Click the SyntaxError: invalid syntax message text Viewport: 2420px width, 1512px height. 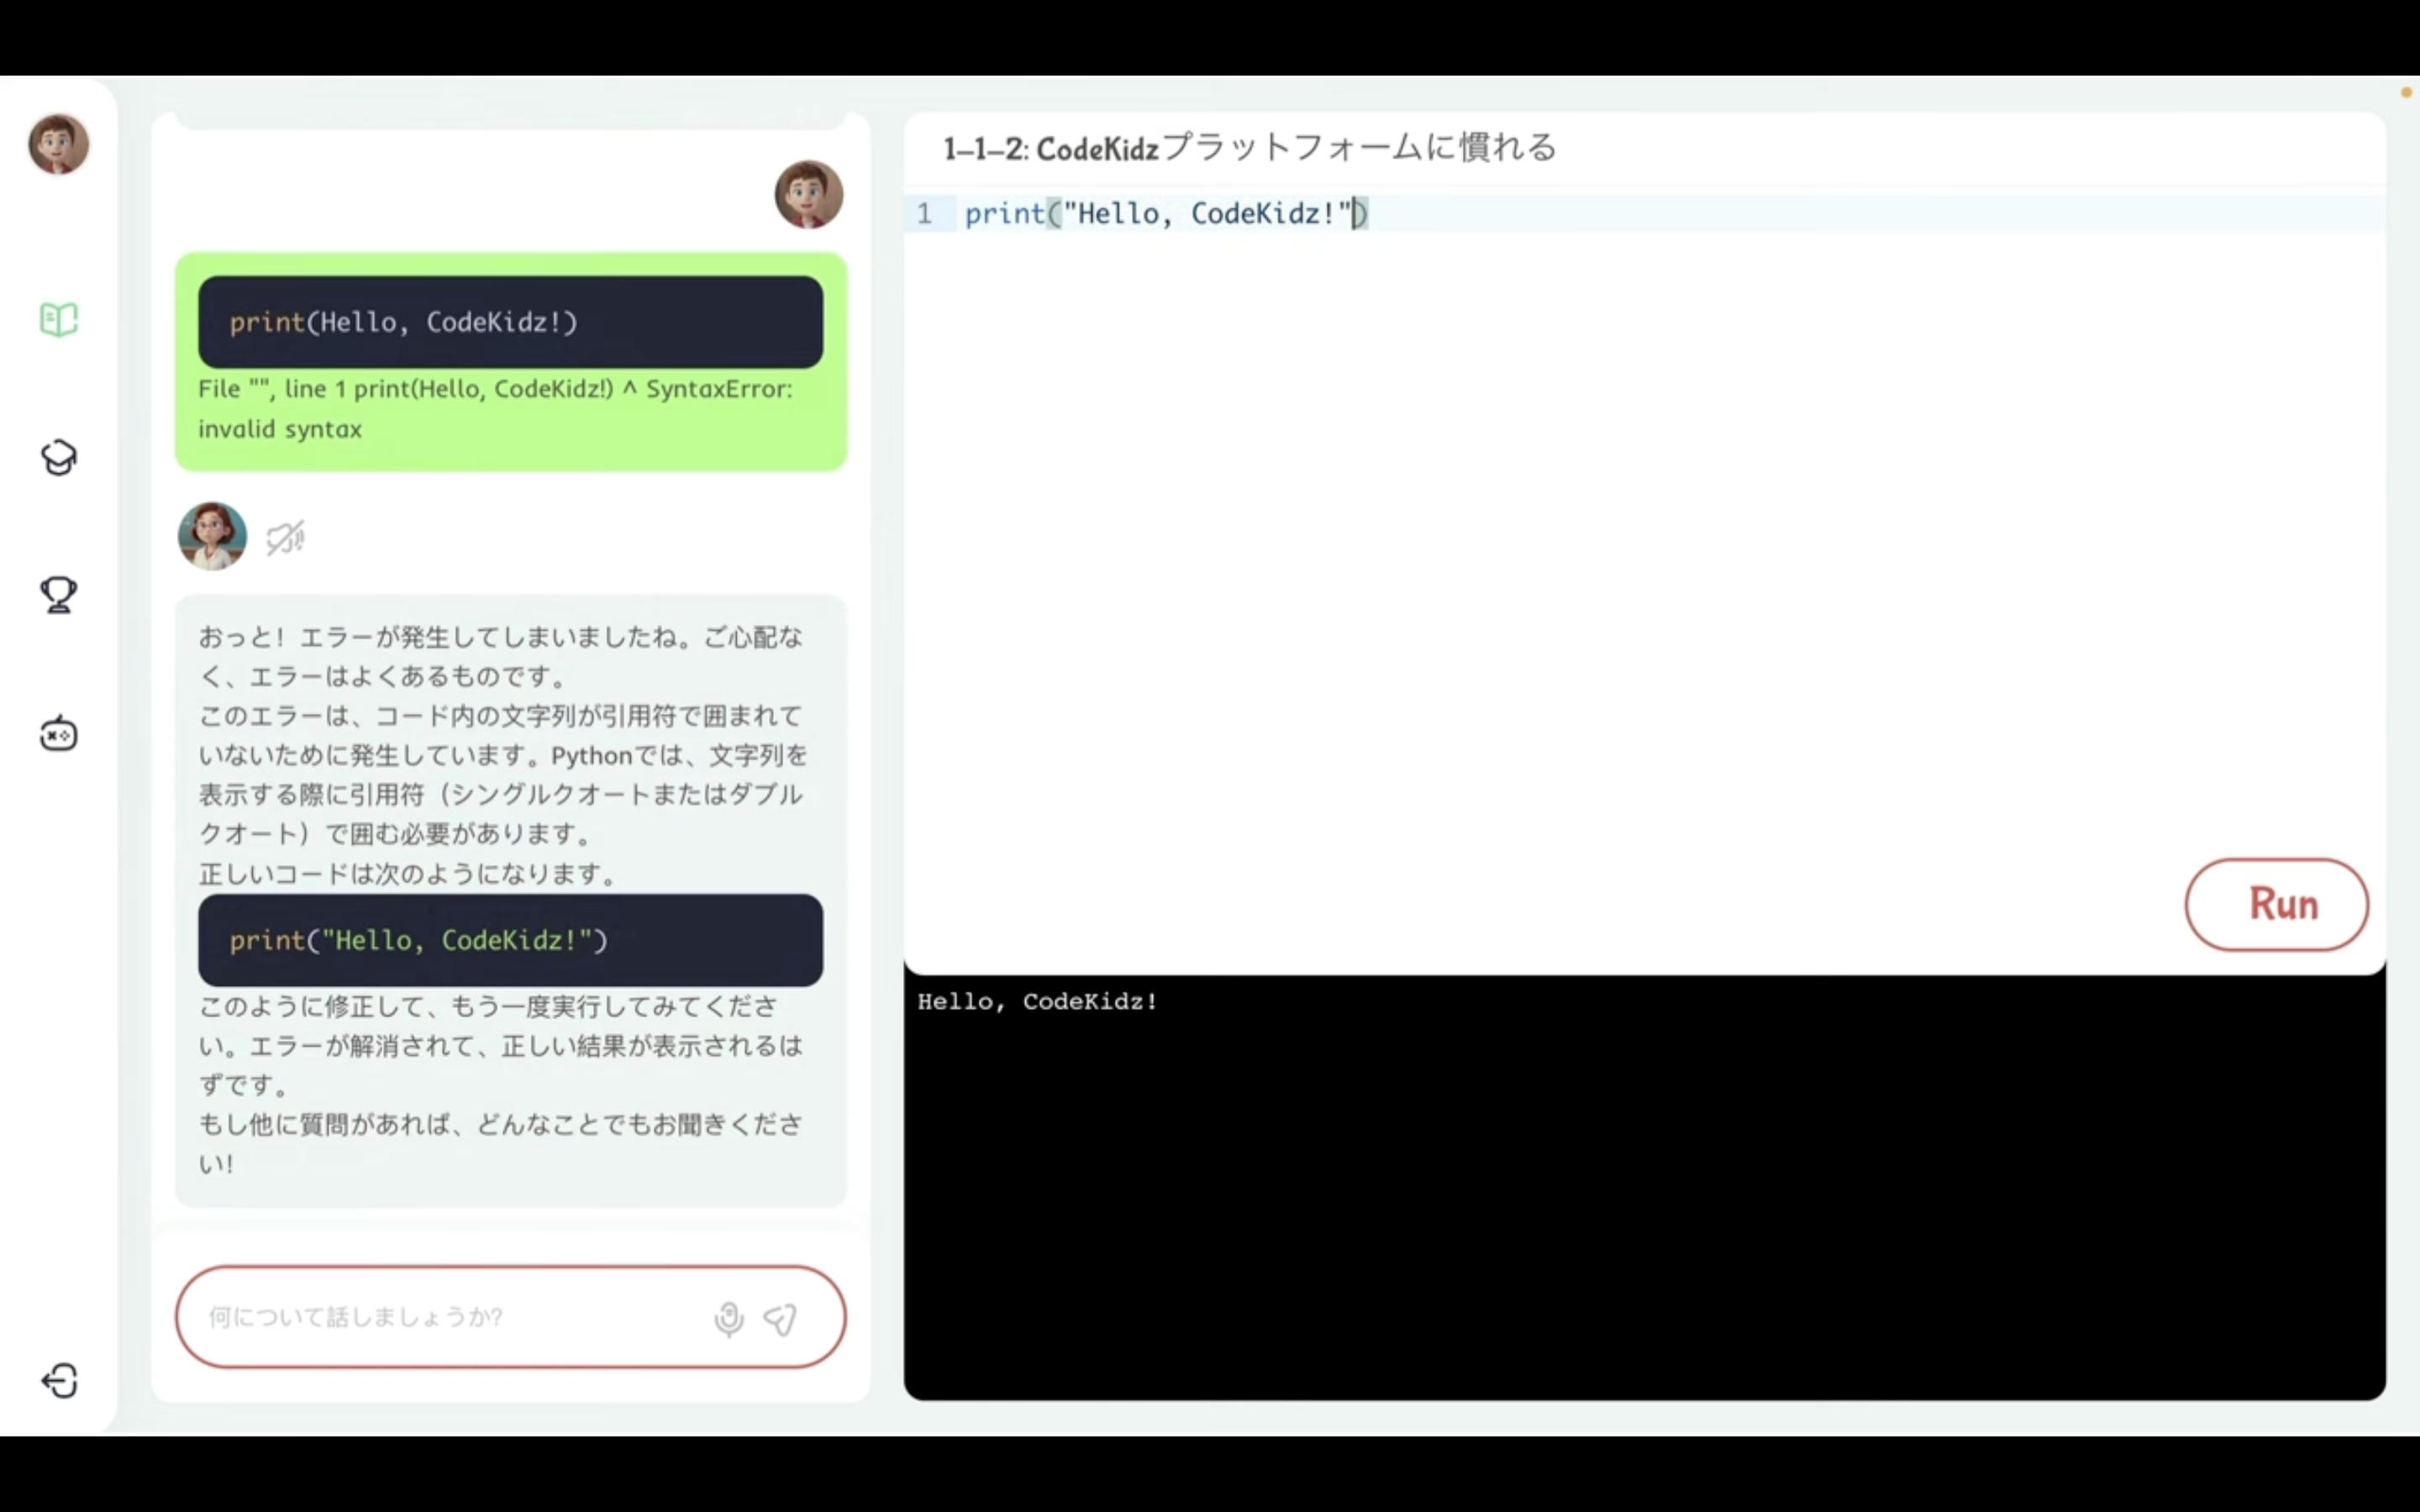pyautogui.click(x=495, y=409)
